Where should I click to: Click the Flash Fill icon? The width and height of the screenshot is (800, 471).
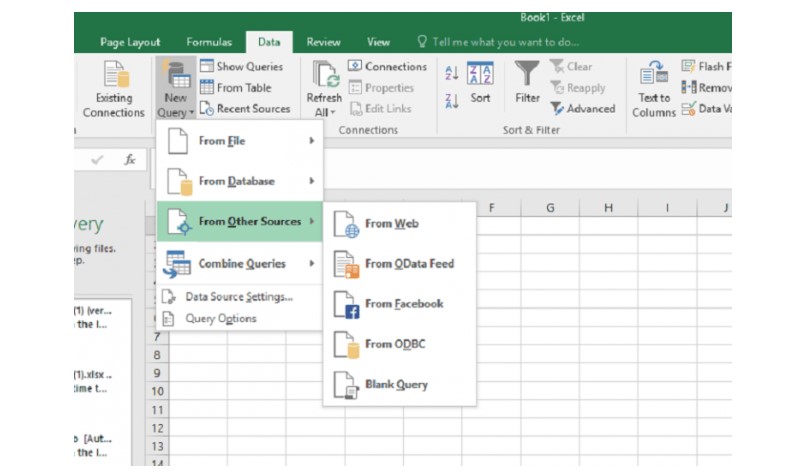pyautogui.click(x=688, y=66)
